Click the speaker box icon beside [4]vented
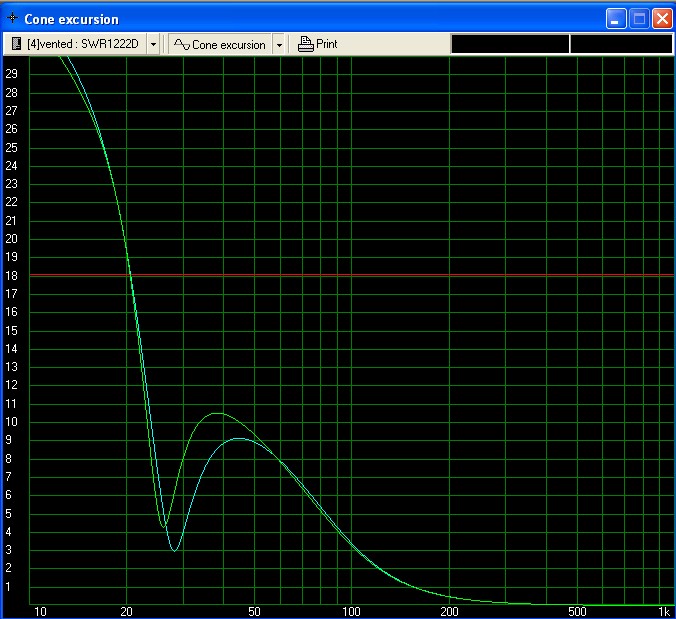676x619 pixels. 16,44
